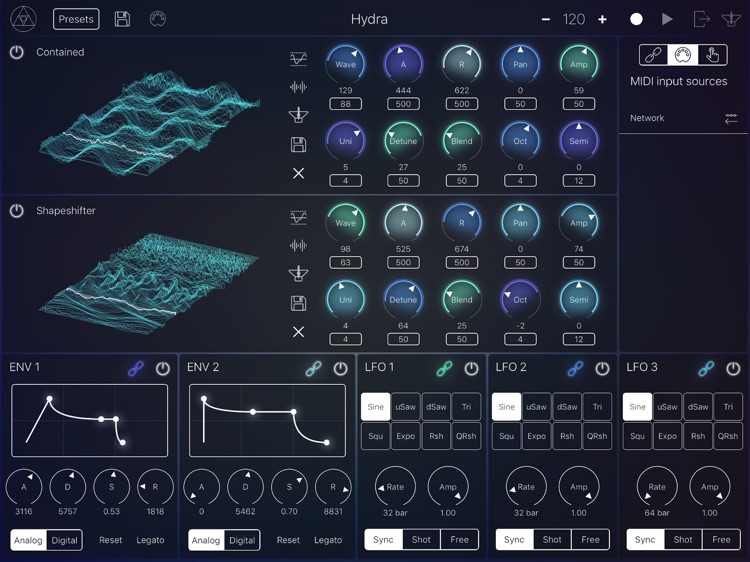Viewport: 750px width, 562px height.
Task: Start playback with the play button
Action: click(x=667, y=19)
